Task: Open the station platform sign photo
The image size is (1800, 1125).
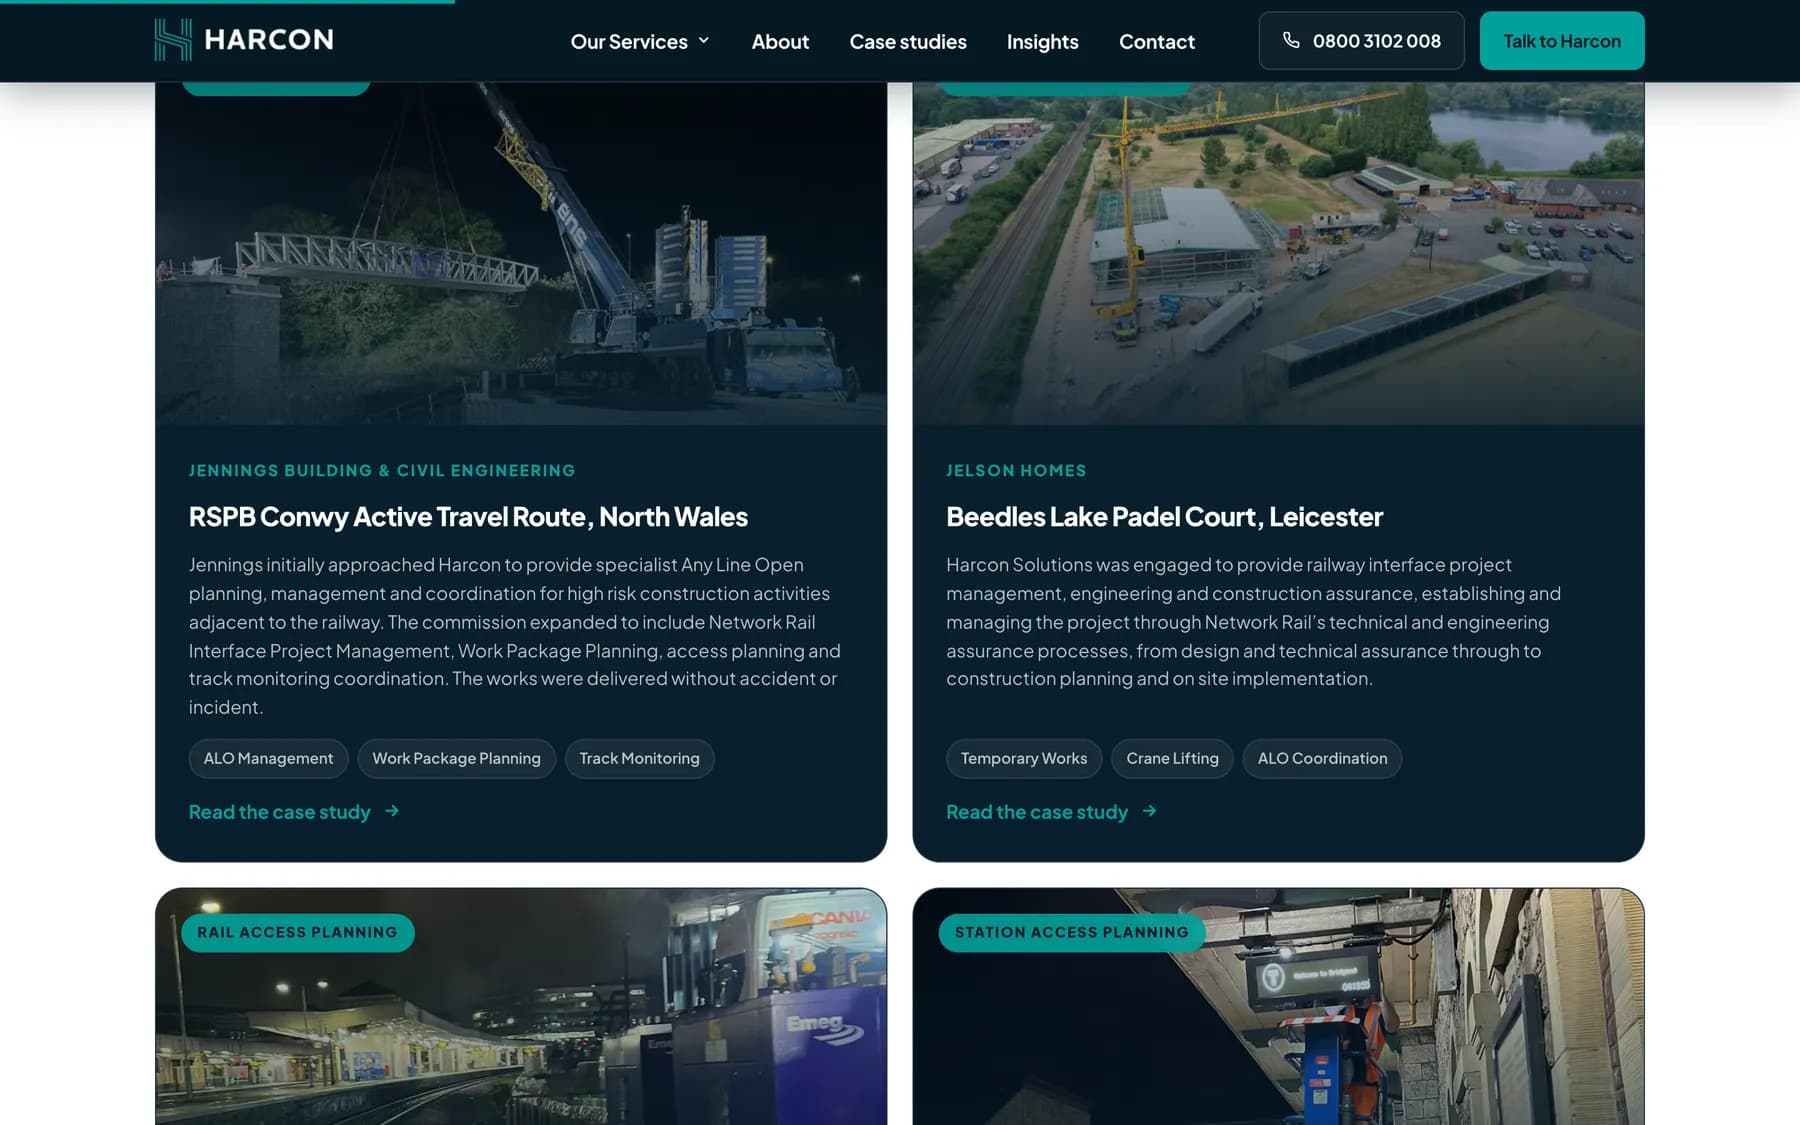Action: [x=1278, y=1006]
